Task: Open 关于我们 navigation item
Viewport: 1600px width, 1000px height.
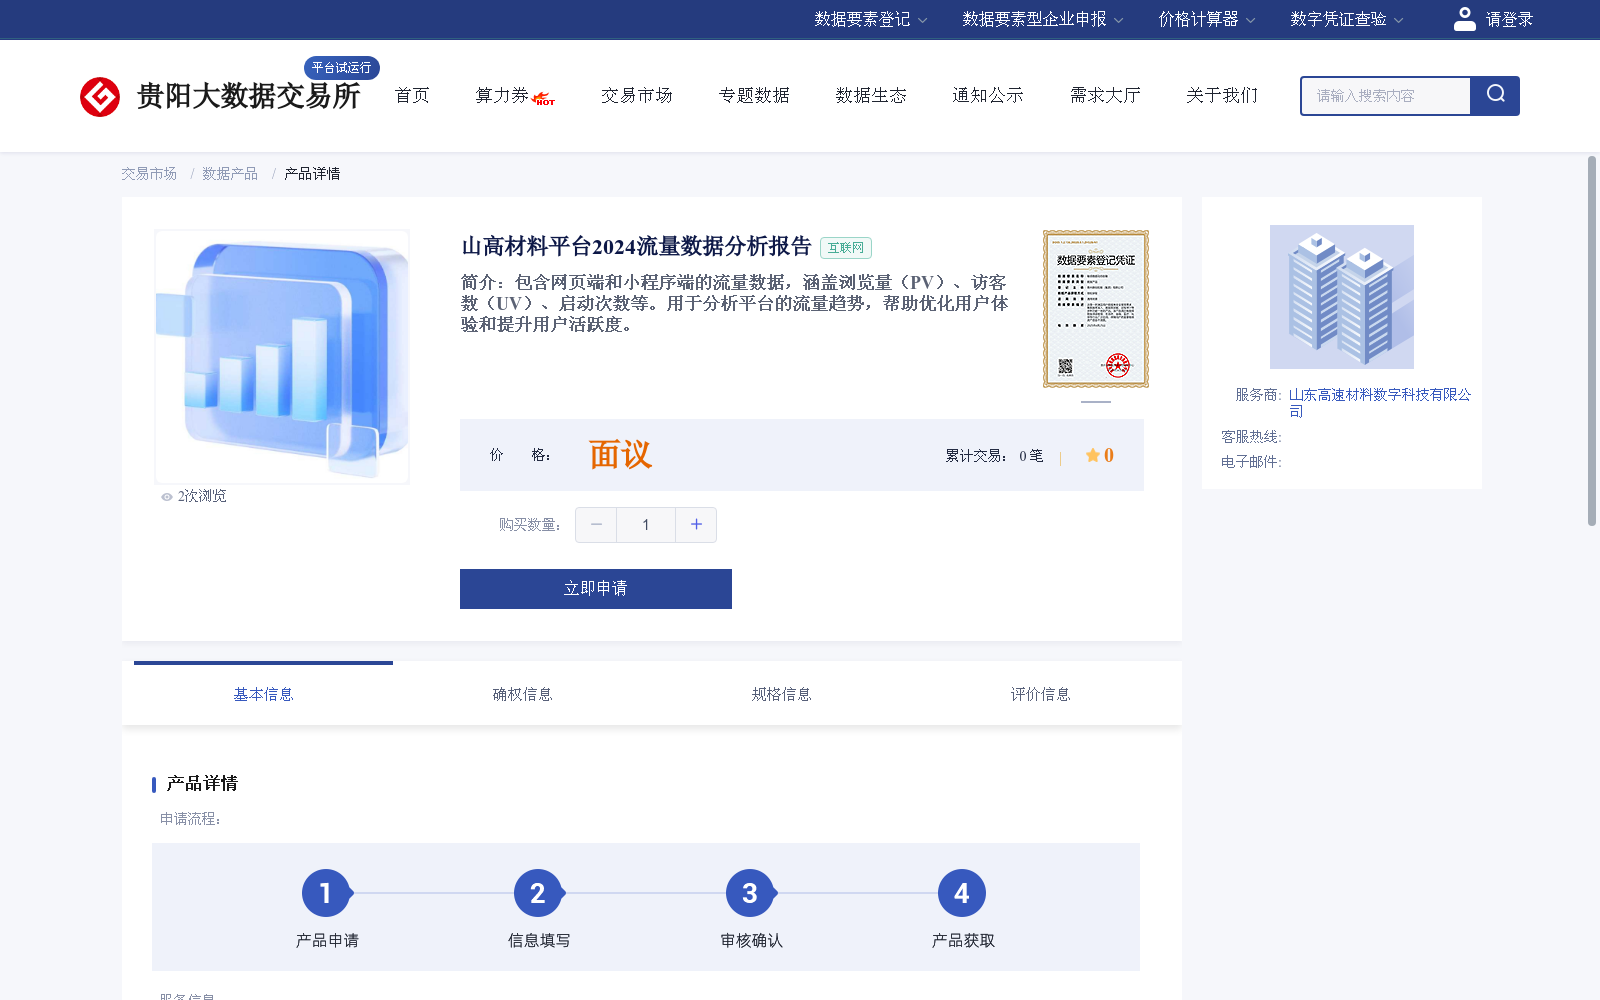Action: click(x=1222, y=95)
